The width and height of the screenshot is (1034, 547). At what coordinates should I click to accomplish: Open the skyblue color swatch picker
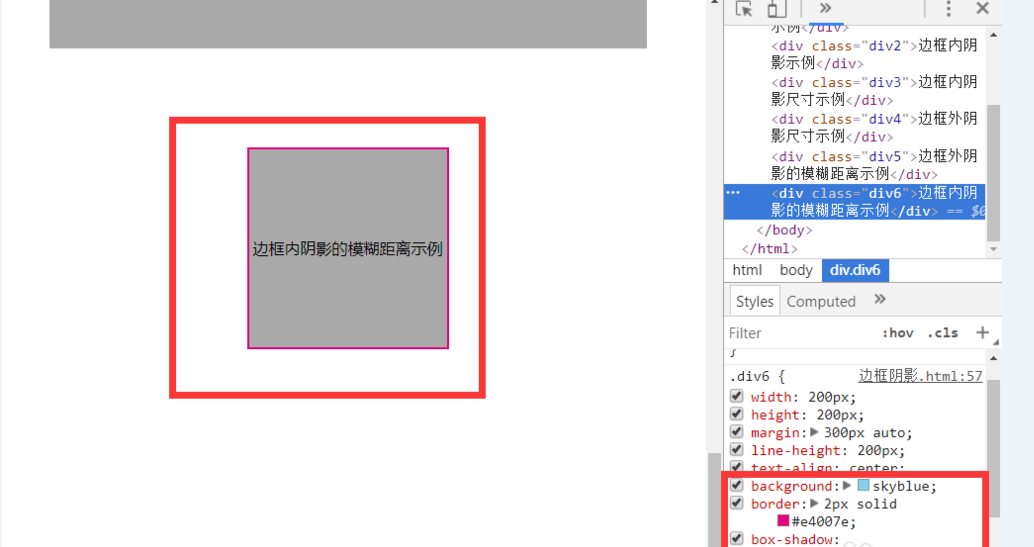(x=863, y=486)
